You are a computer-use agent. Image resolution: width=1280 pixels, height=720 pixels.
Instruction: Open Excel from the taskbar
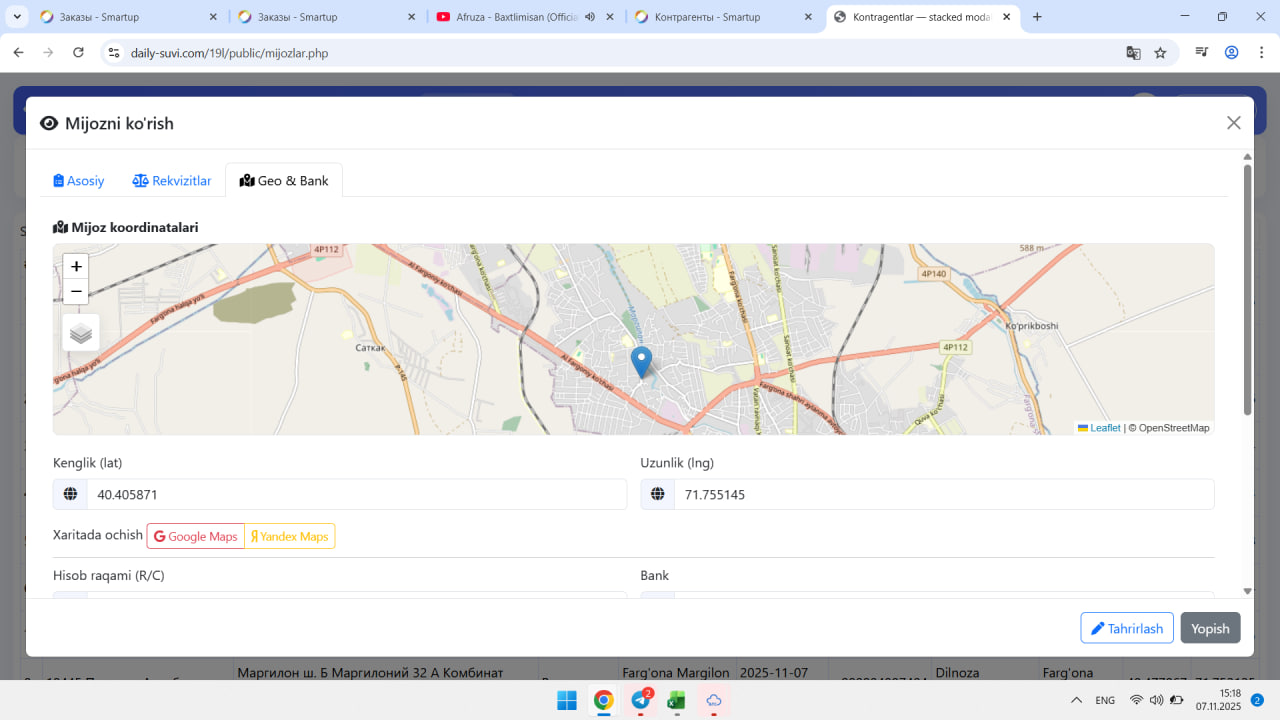(x=676, y=700)
